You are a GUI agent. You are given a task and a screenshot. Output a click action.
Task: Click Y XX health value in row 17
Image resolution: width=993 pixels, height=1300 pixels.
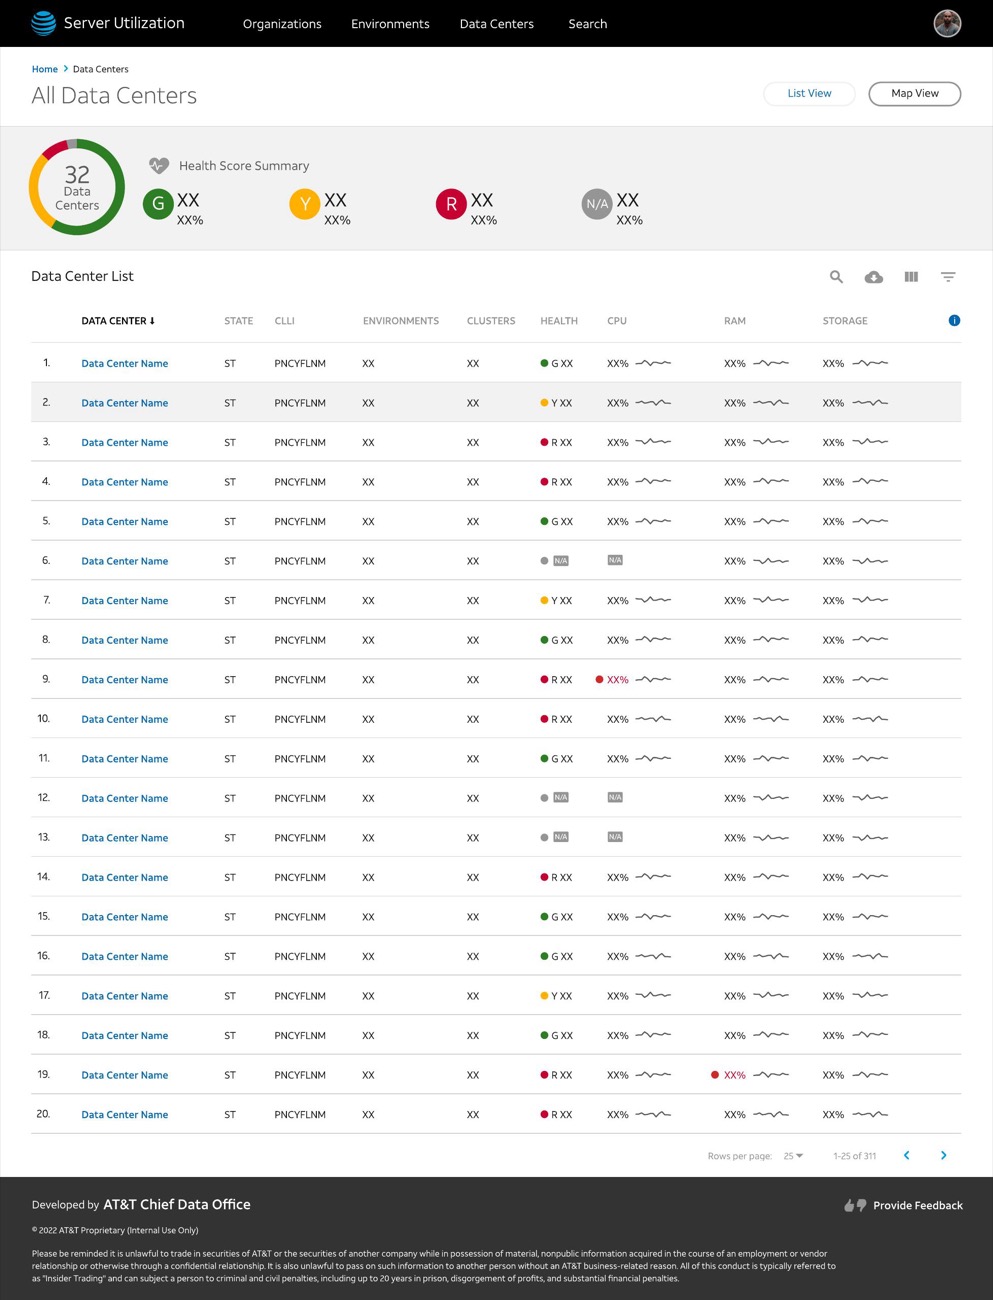562,996
